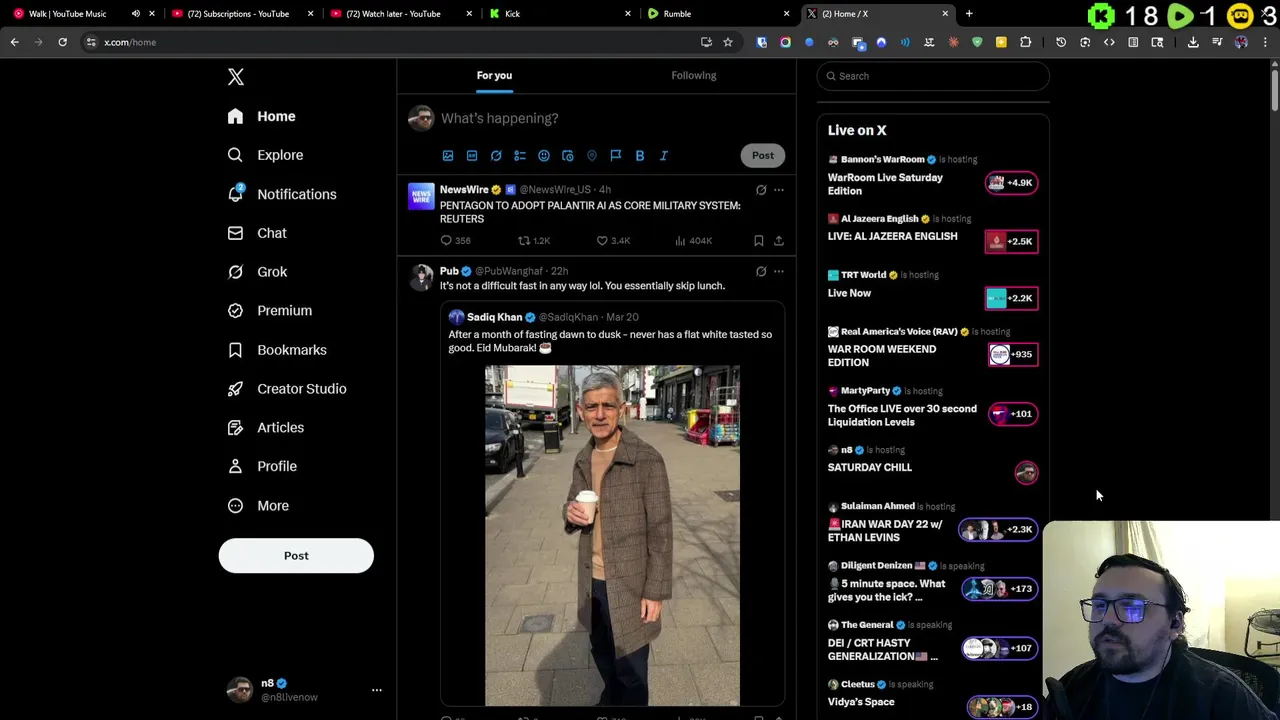This screenshot has width=1280, height=720.
Task: Click the Grok enhance icon in composer
Action: pyautogui.click(x=496, y=156)
